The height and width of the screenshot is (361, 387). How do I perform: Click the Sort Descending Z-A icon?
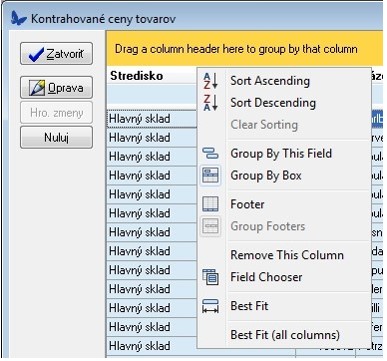[210, 103]
